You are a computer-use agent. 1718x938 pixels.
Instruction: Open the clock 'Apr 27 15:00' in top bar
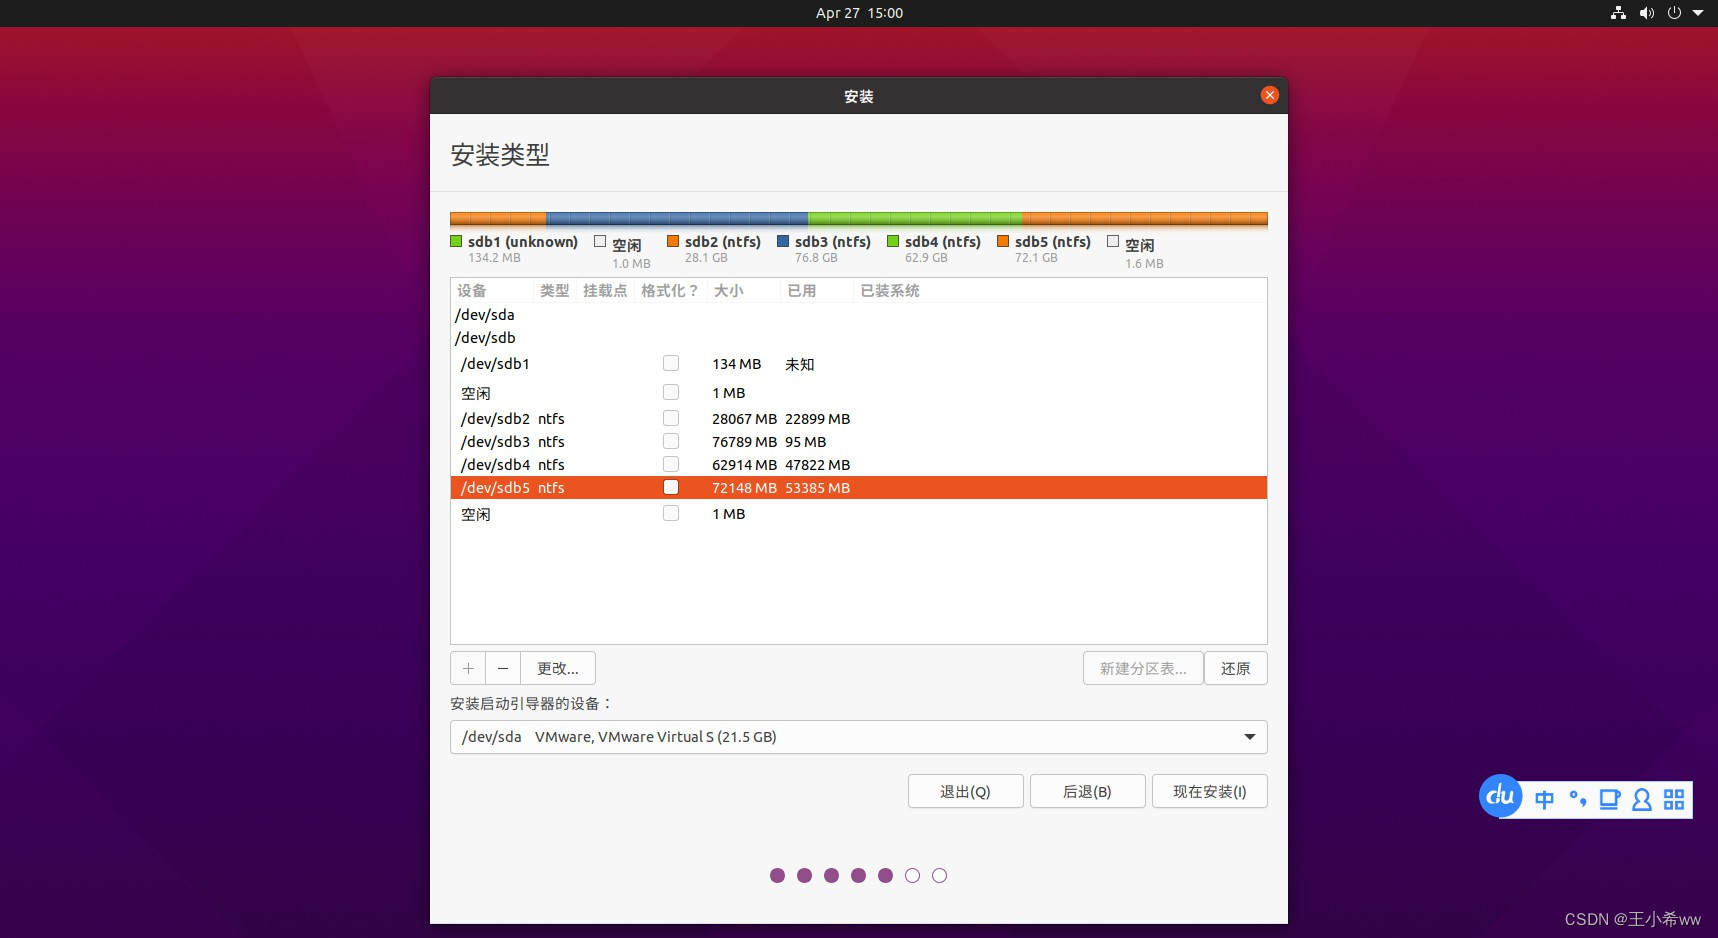click(x=859, y=13)
